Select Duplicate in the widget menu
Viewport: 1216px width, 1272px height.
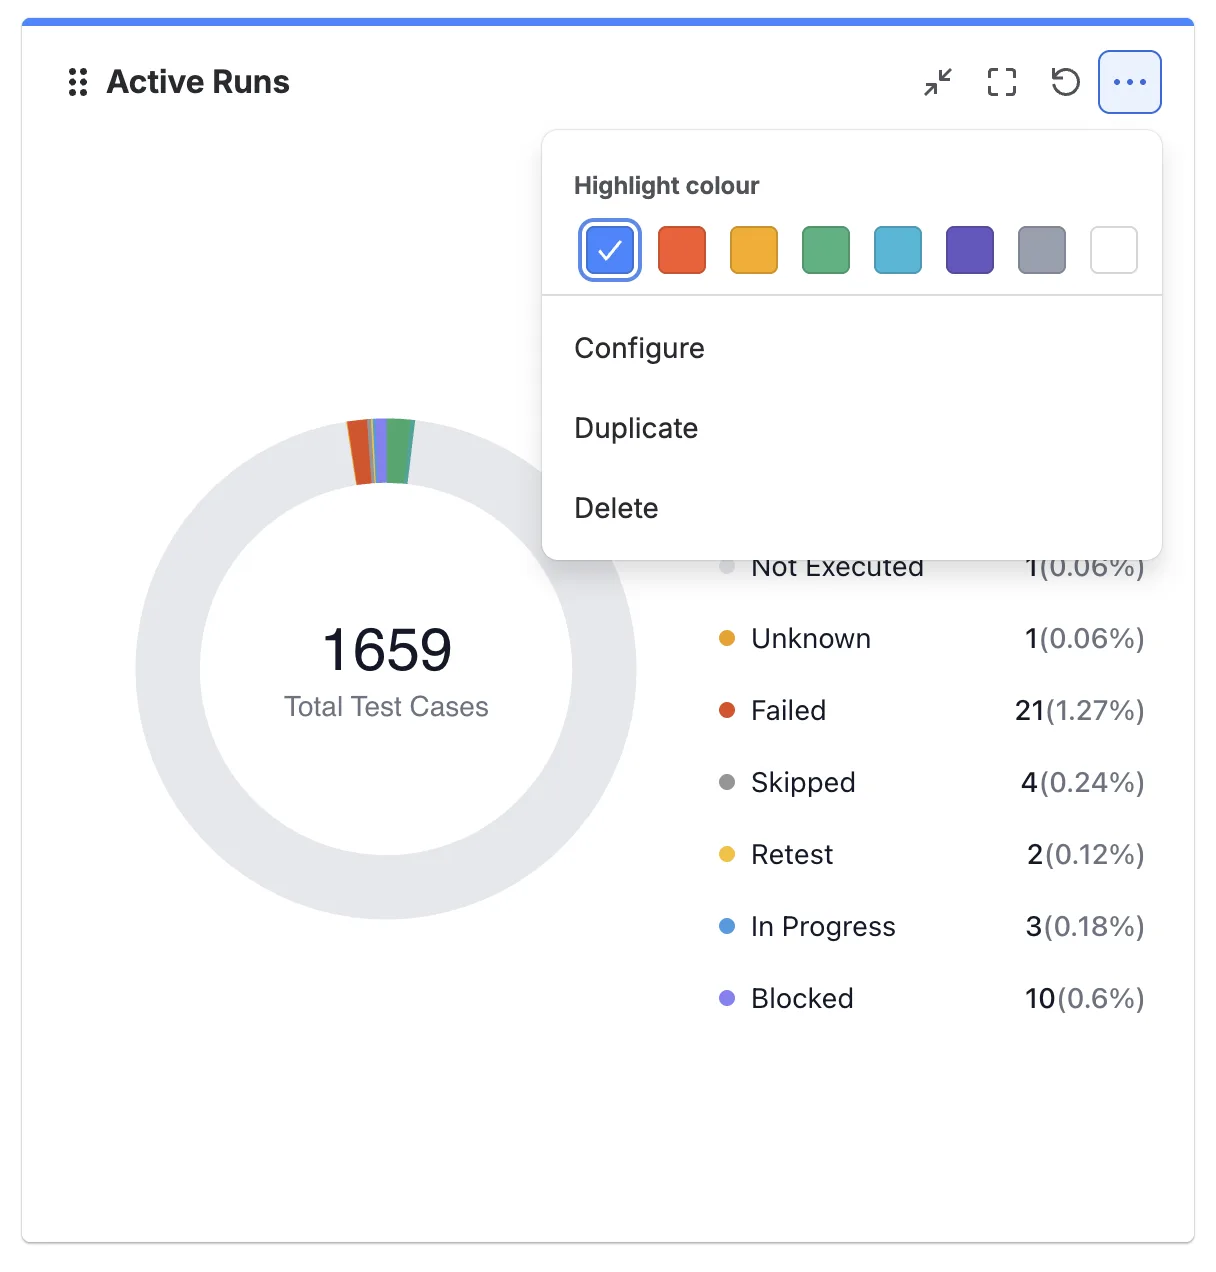[x=852, y=428]
